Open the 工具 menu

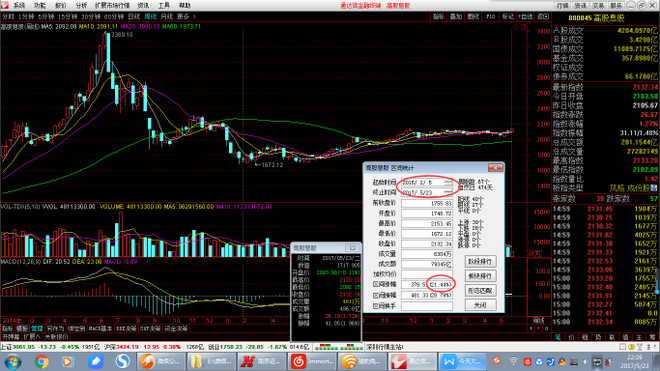pos(164,5)
